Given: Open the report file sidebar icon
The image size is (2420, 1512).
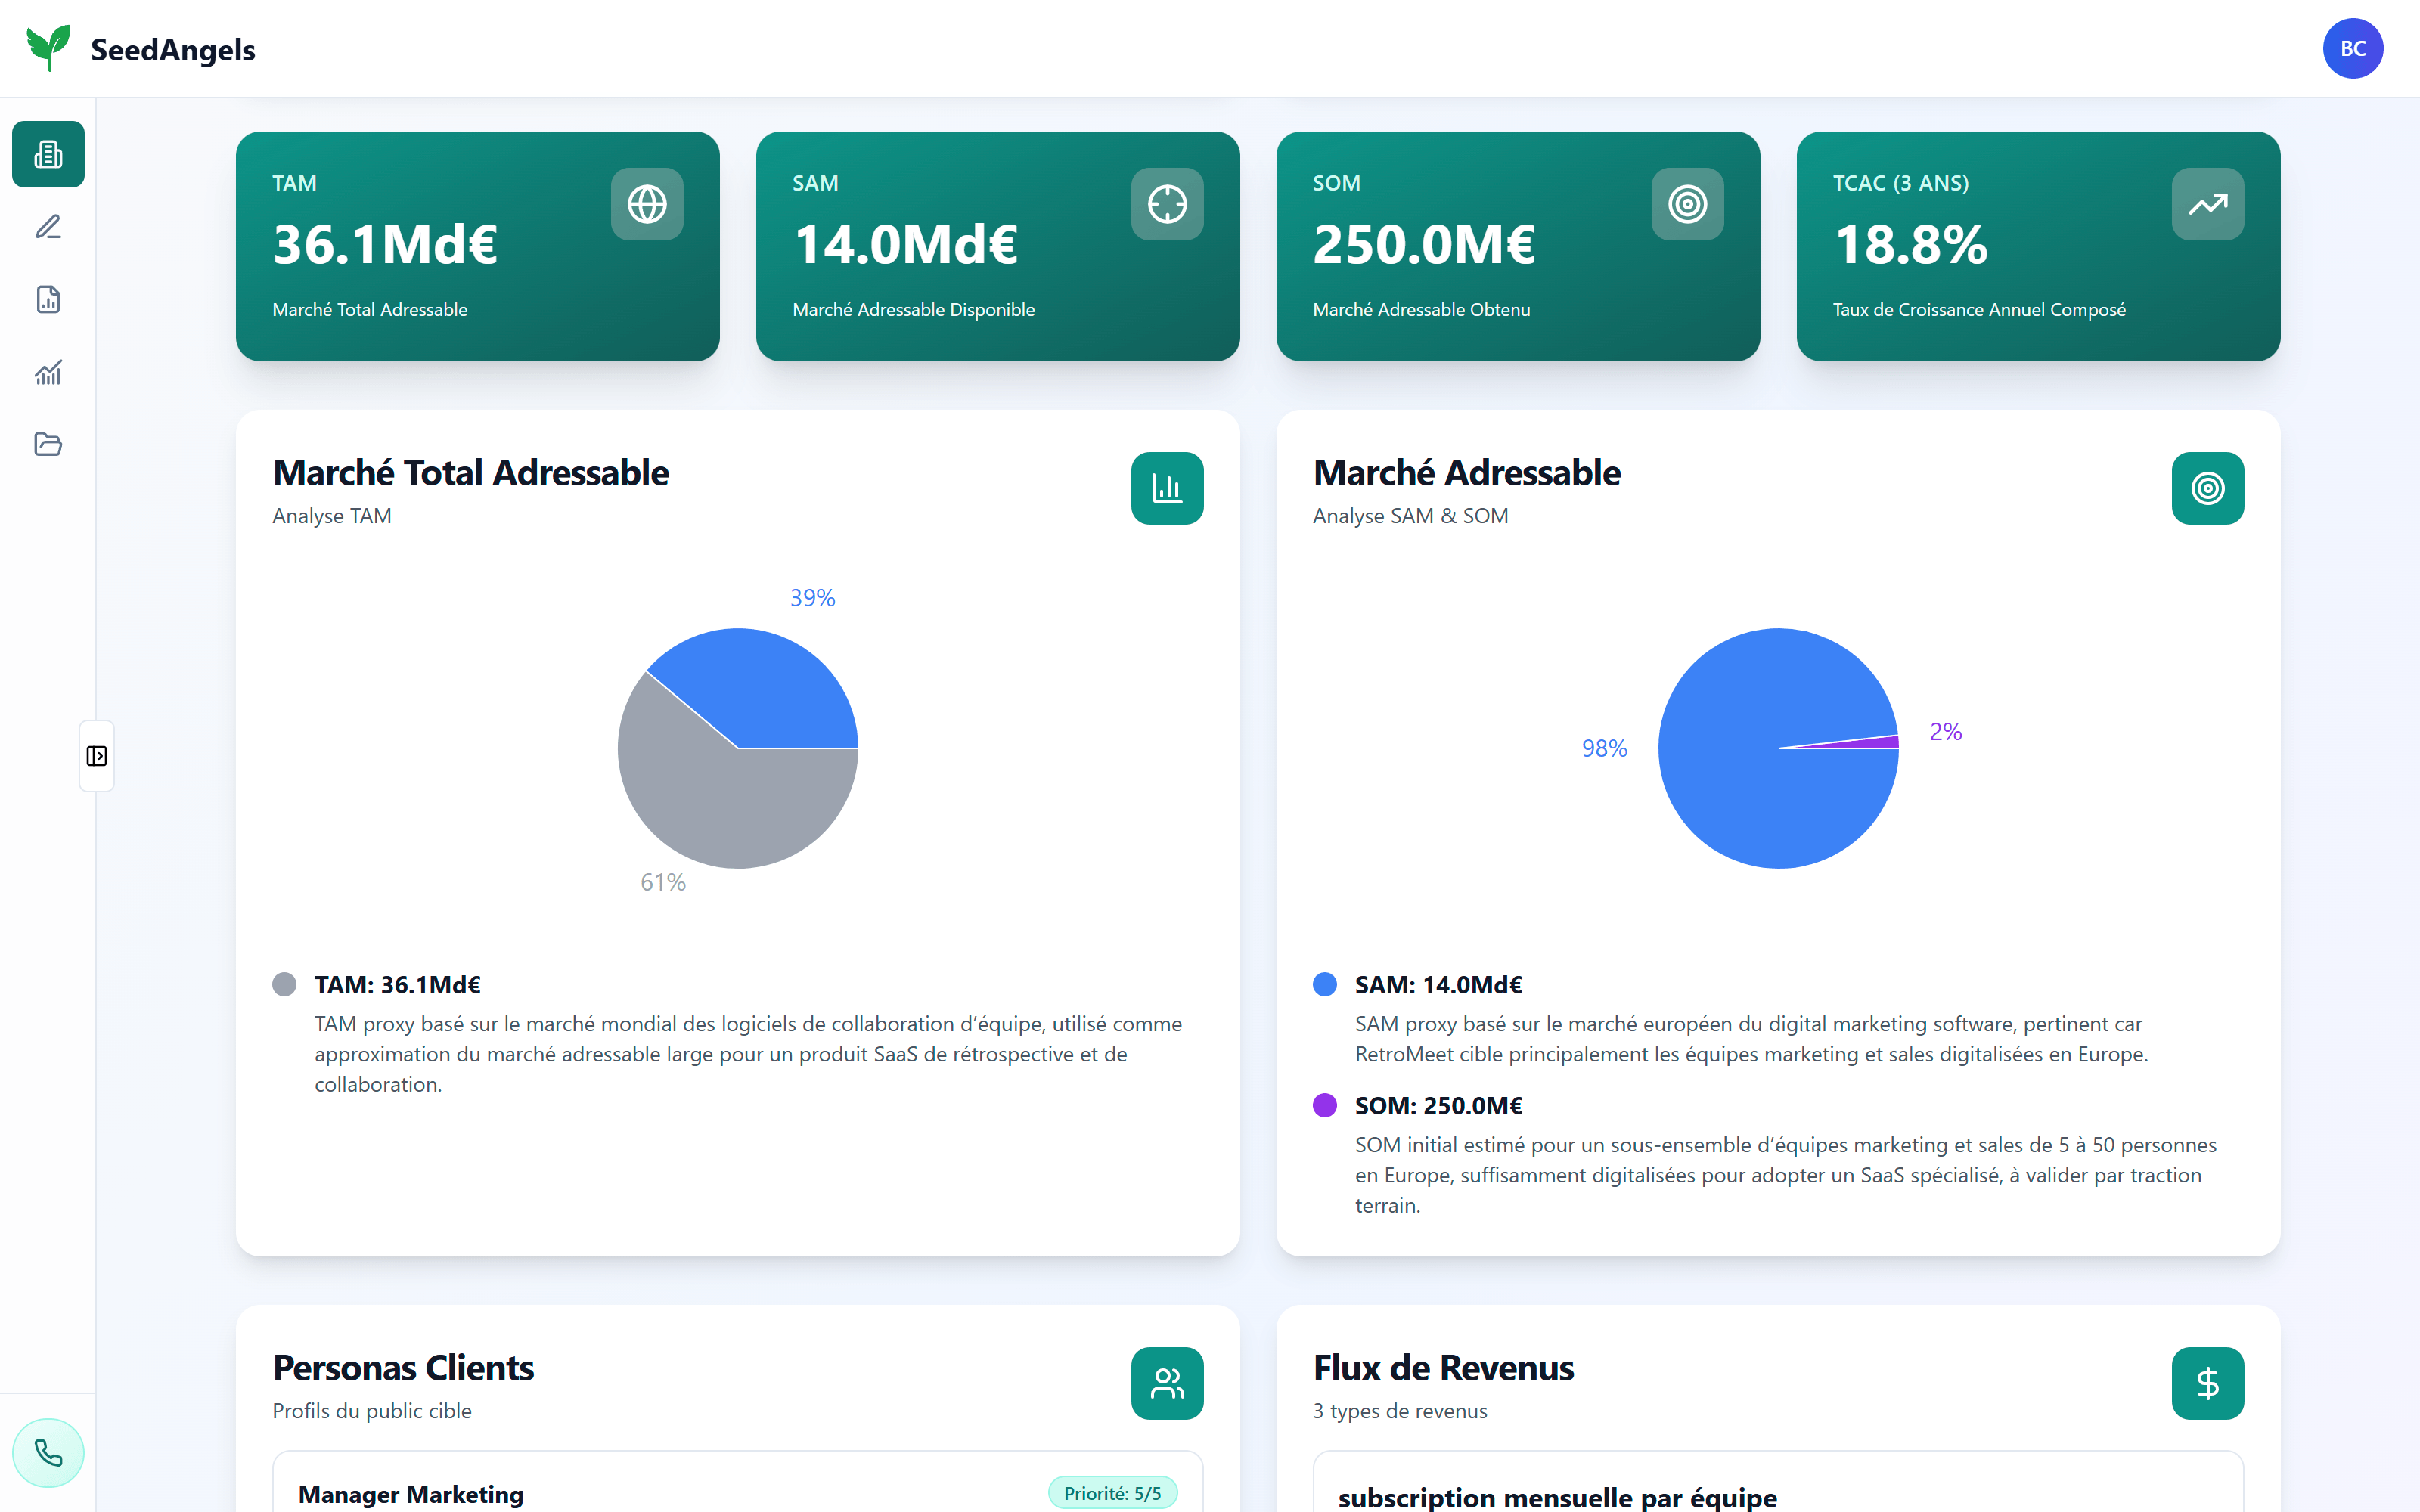Looking at the screenshot, I should pos(48,299).
